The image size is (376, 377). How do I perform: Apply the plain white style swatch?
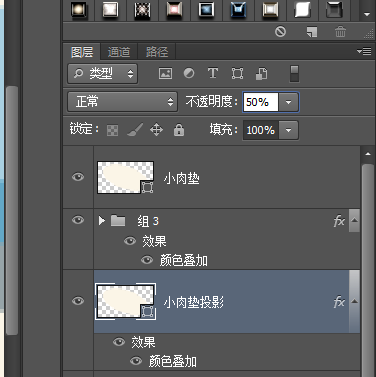click(x=302, y=10)
